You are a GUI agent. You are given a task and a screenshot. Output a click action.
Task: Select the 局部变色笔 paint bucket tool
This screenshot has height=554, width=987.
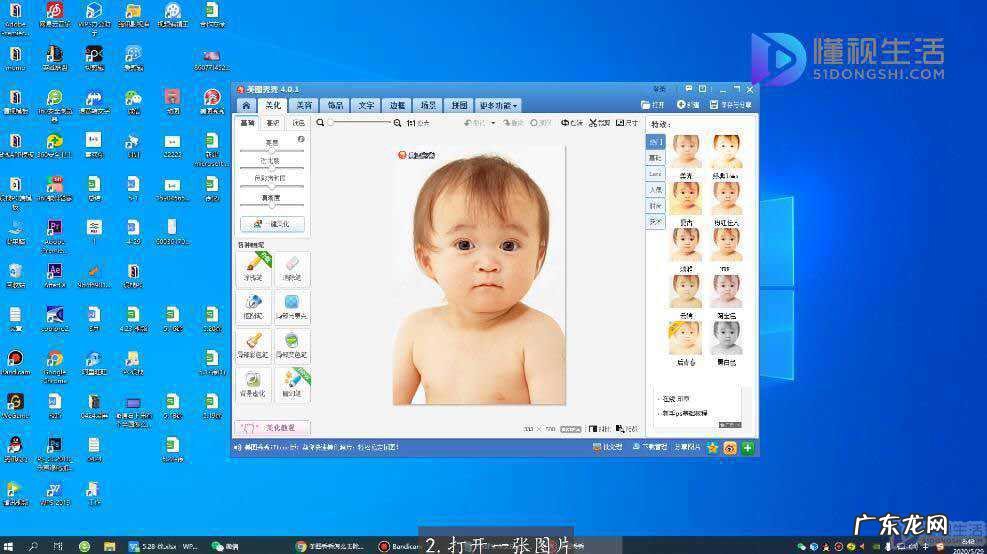coord(292,346)
